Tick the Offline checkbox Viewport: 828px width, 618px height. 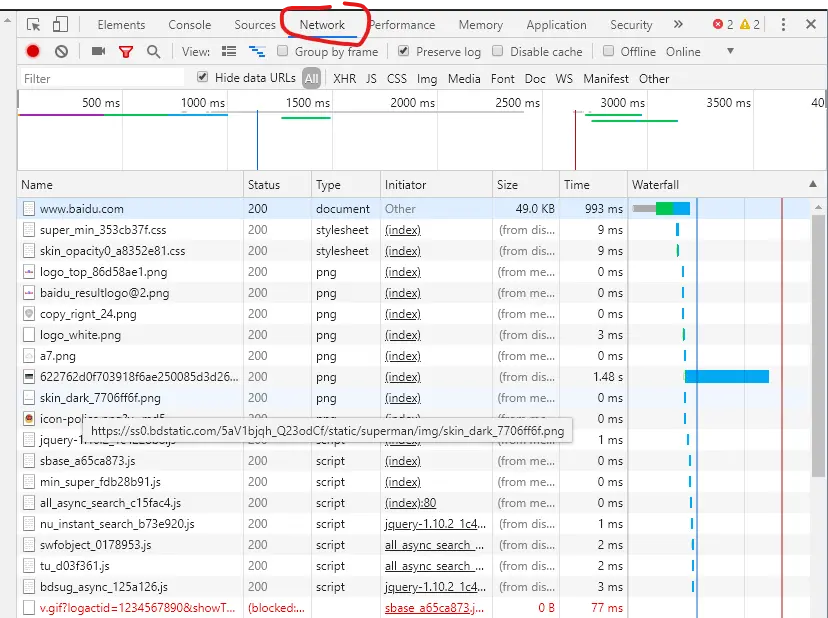(x=608, y=51)
